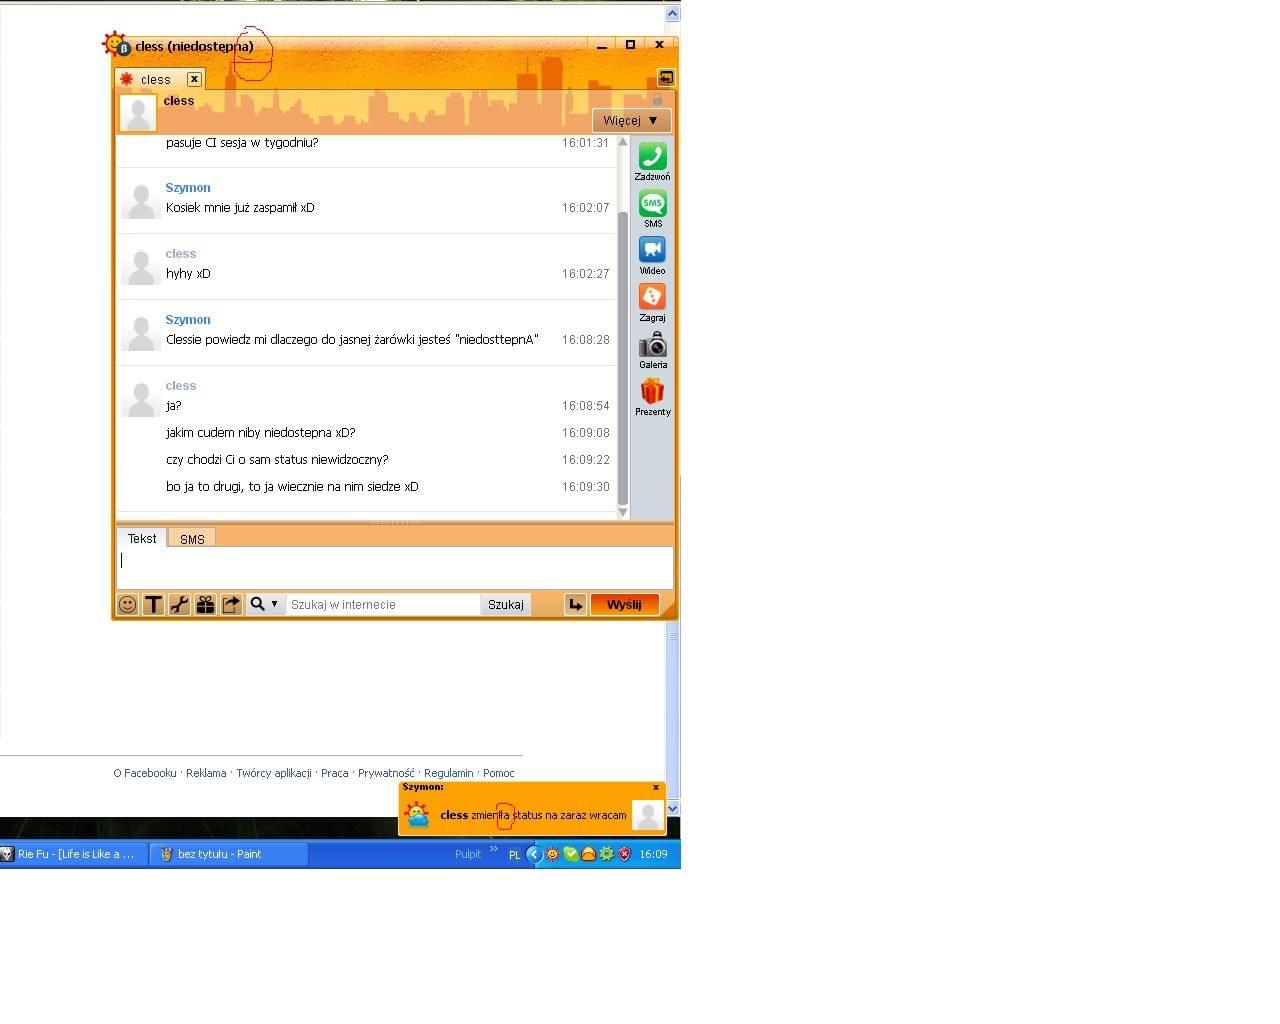The height and width of the screenshot is (1024, 1280).
Task: Open the Twórcy aplikacji link
Action: (x=274, y=773)
